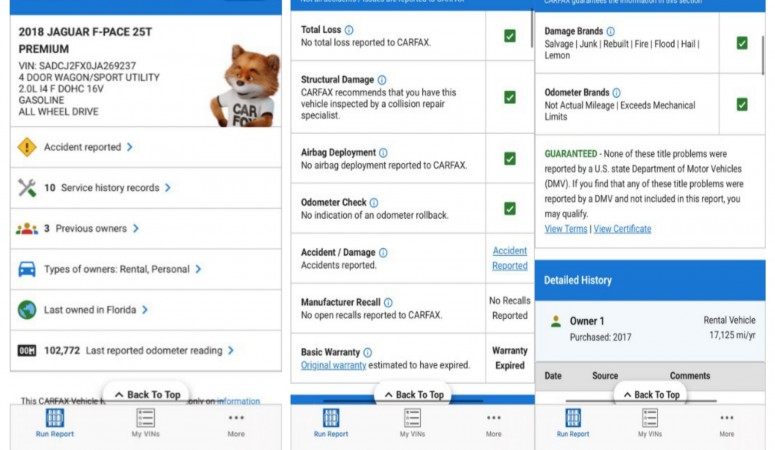
Task: Open the View Certificate link
Action: click(x=622, y=229)
